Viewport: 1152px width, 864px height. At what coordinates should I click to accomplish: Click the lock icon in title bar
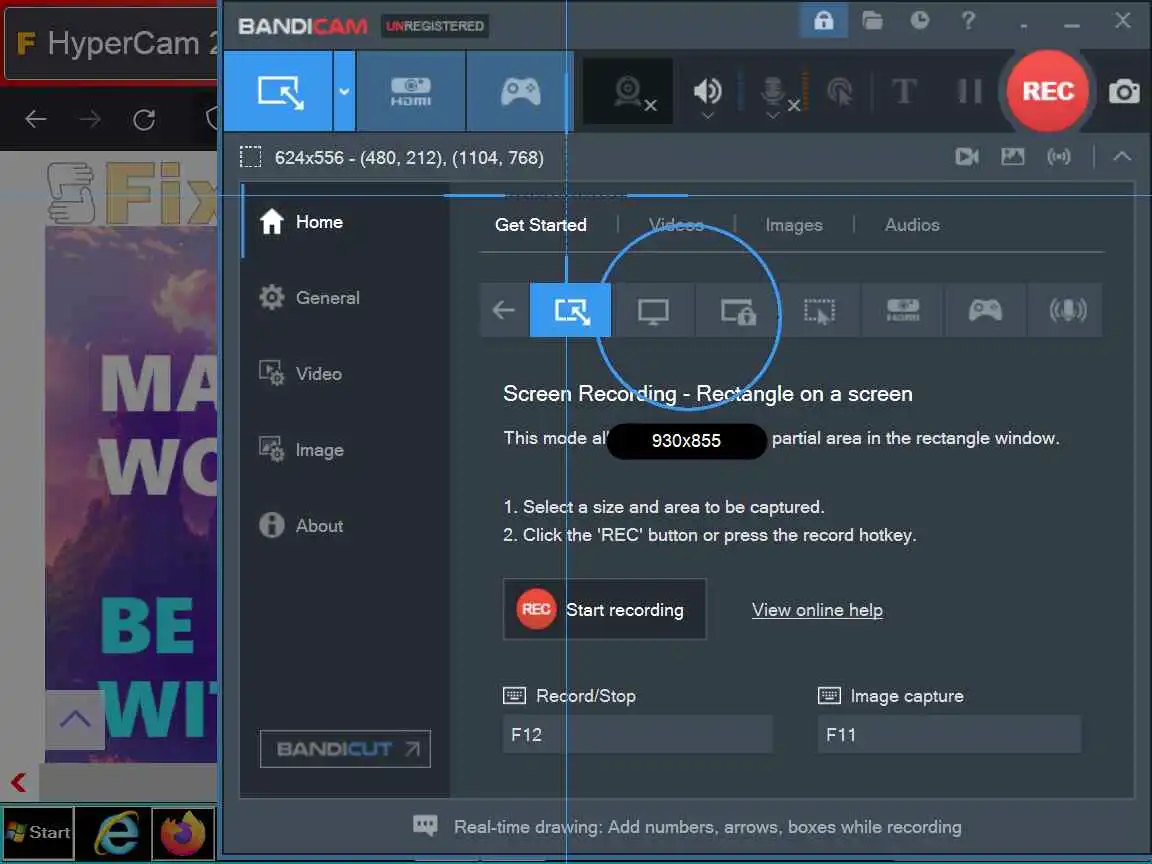click(824, 20)
